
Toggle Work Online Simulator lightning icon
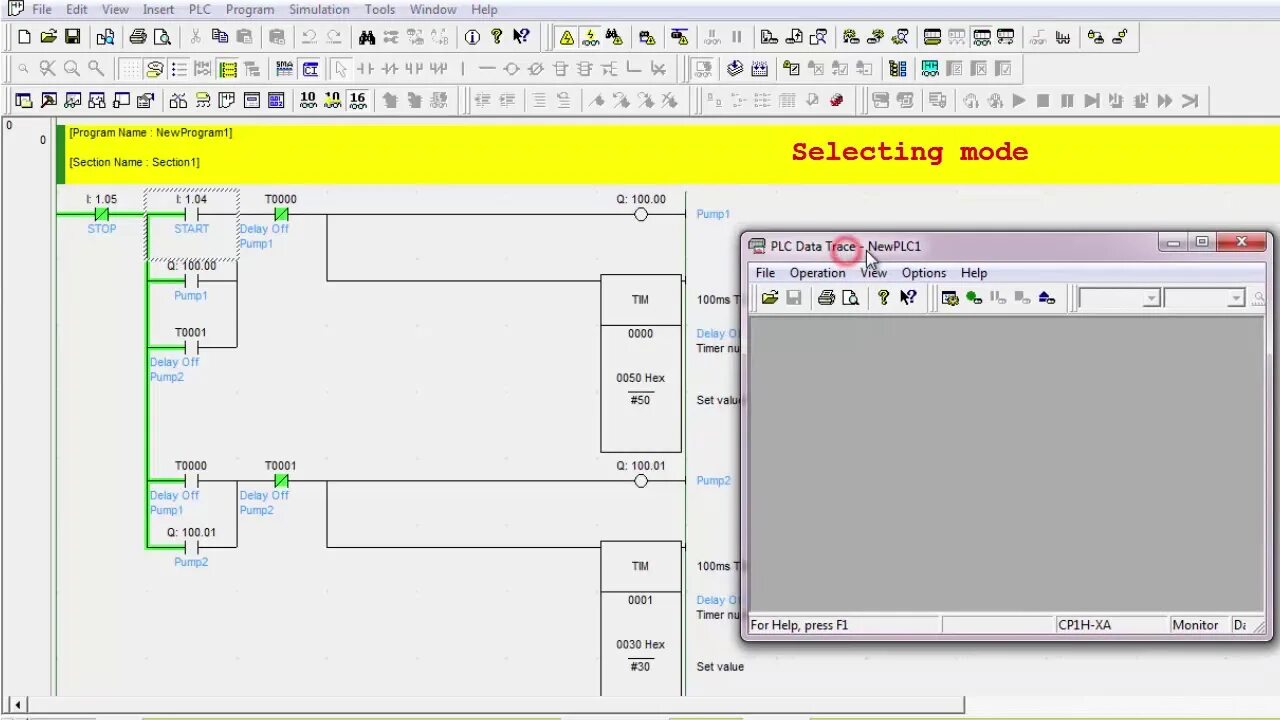tap(590, 37)
